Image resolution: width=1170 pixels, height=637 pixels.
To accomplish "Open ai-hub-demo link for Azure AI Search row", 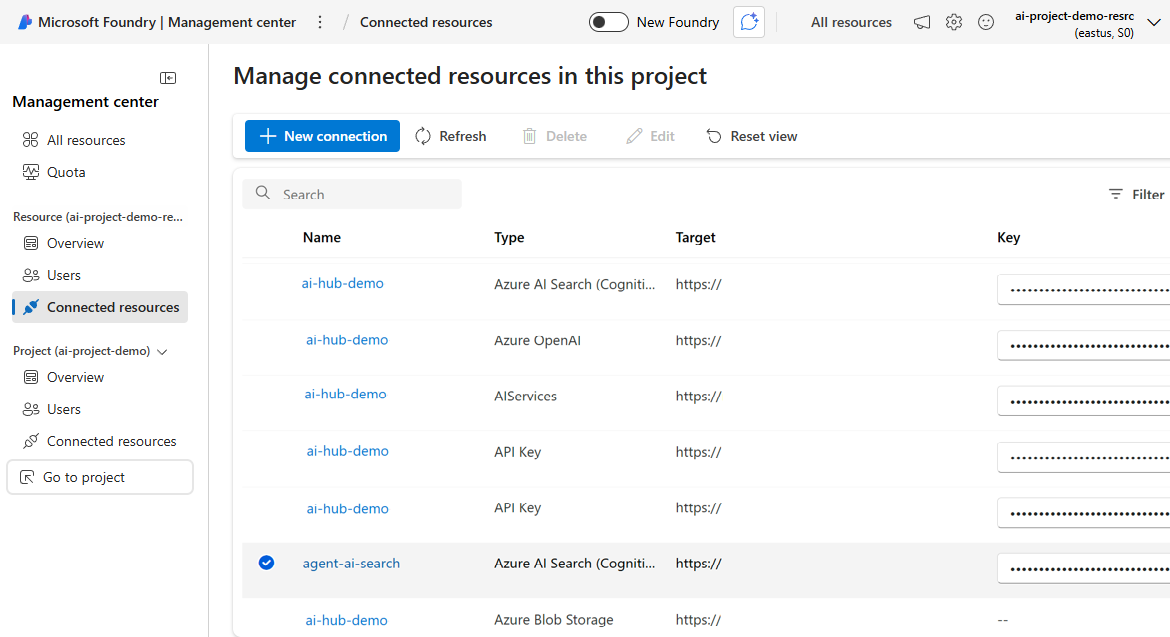I will (x=342, y=283).
